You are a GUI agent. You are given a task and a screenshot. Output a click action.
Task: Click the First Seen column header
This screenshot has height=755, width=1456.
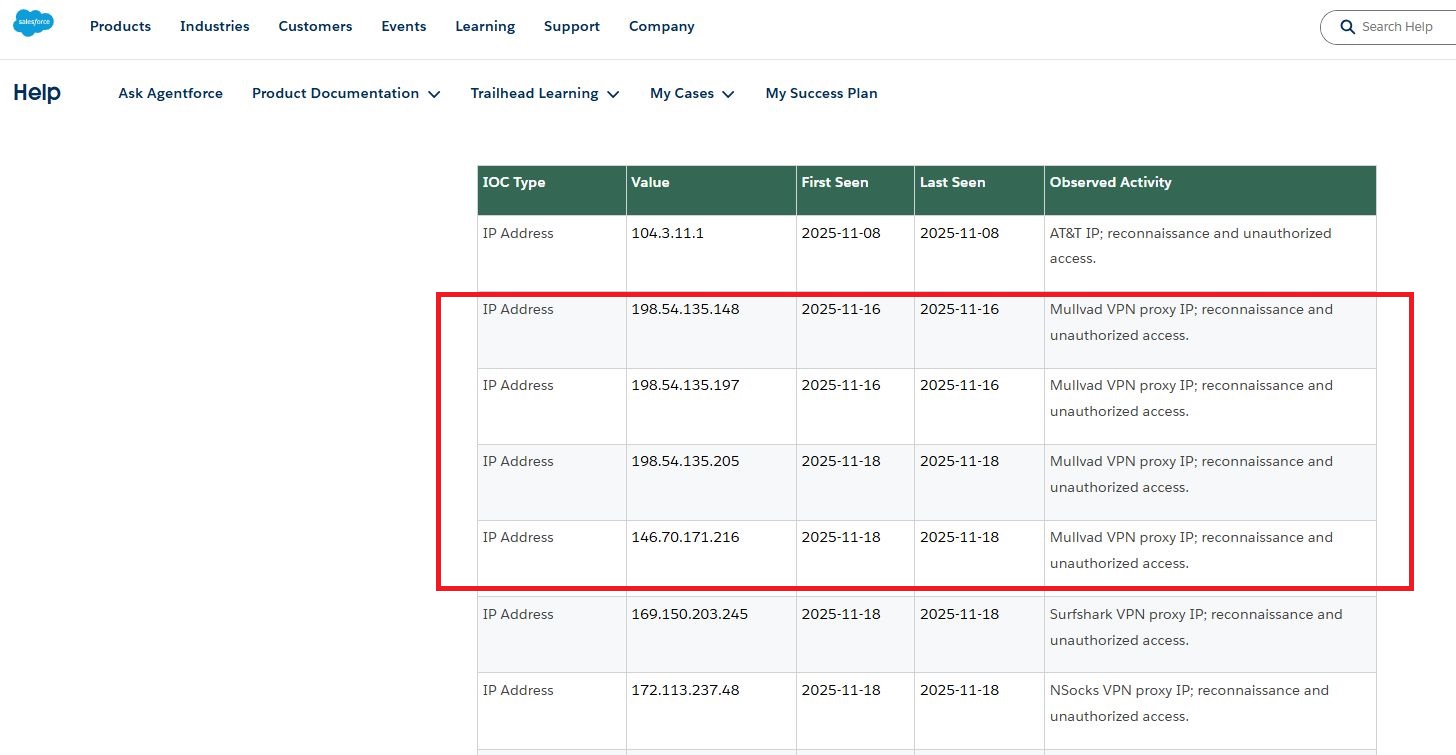pos(834,182)
